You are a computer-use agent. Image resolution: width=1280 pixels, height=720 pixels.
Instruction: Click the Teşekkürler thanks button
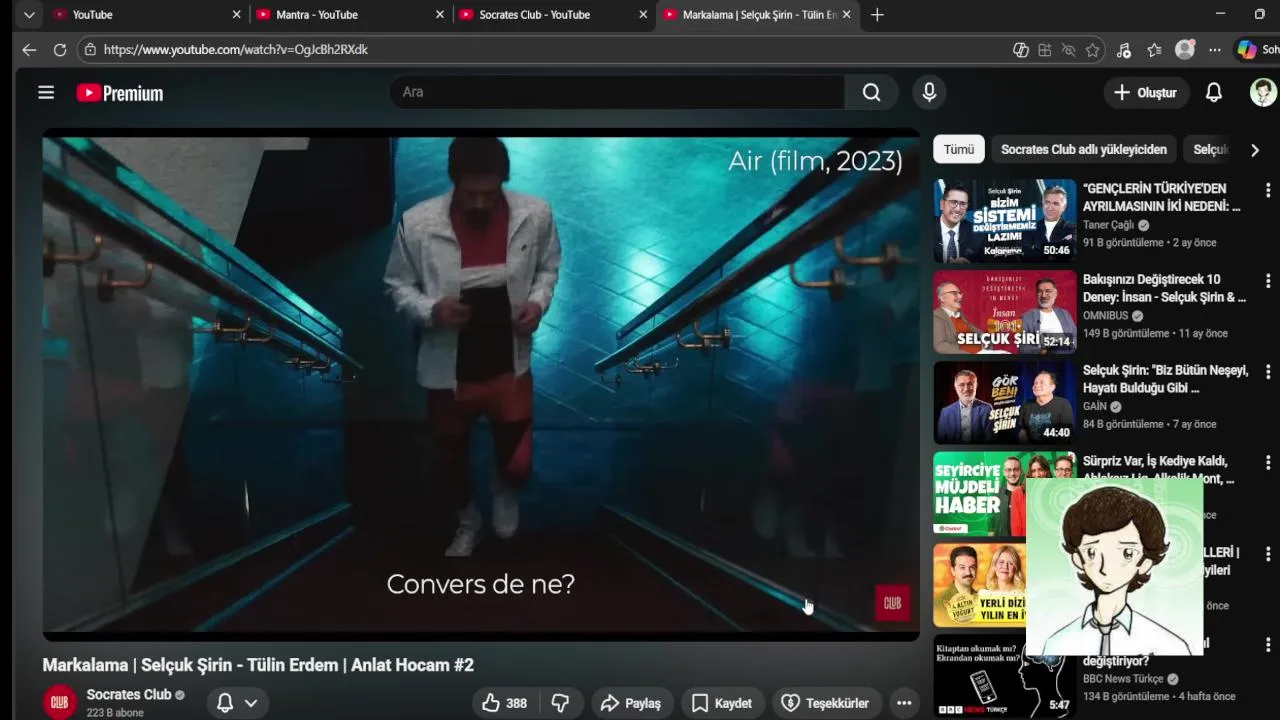click(x=826, y=703)
